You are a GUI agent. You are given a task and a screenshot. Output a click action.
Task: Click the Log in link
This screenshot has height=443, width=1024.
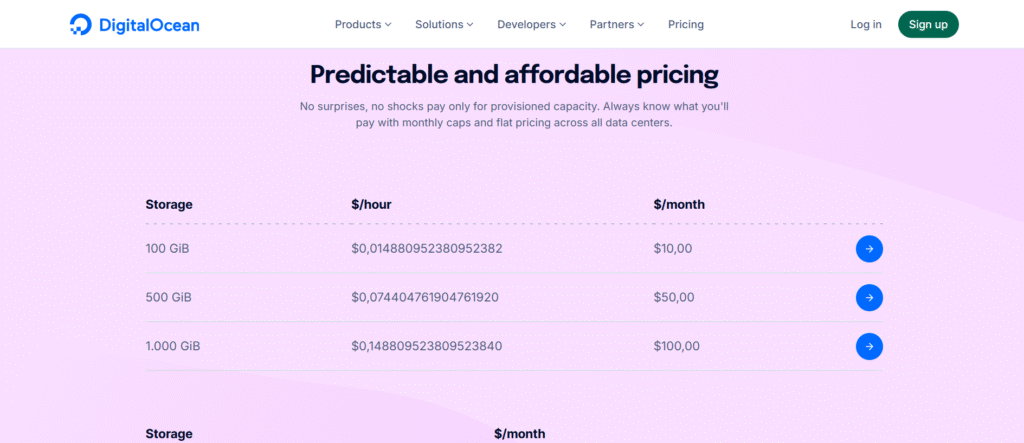coord(865,24)
